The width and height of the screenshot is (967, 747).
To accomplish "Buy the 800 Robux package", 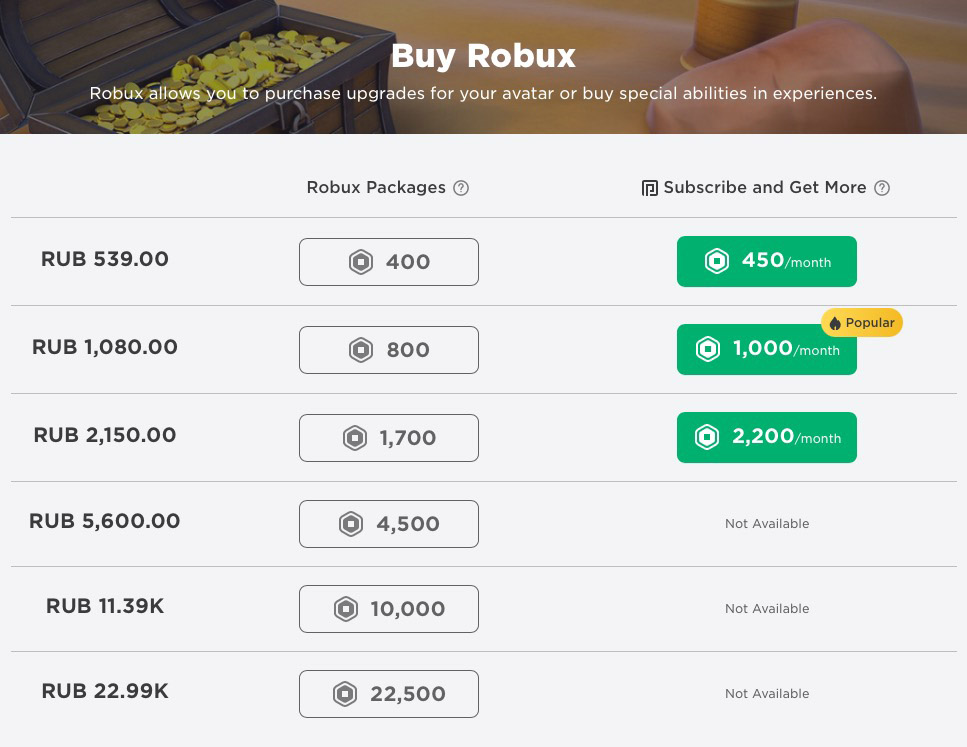I will (x=388, y=350).
